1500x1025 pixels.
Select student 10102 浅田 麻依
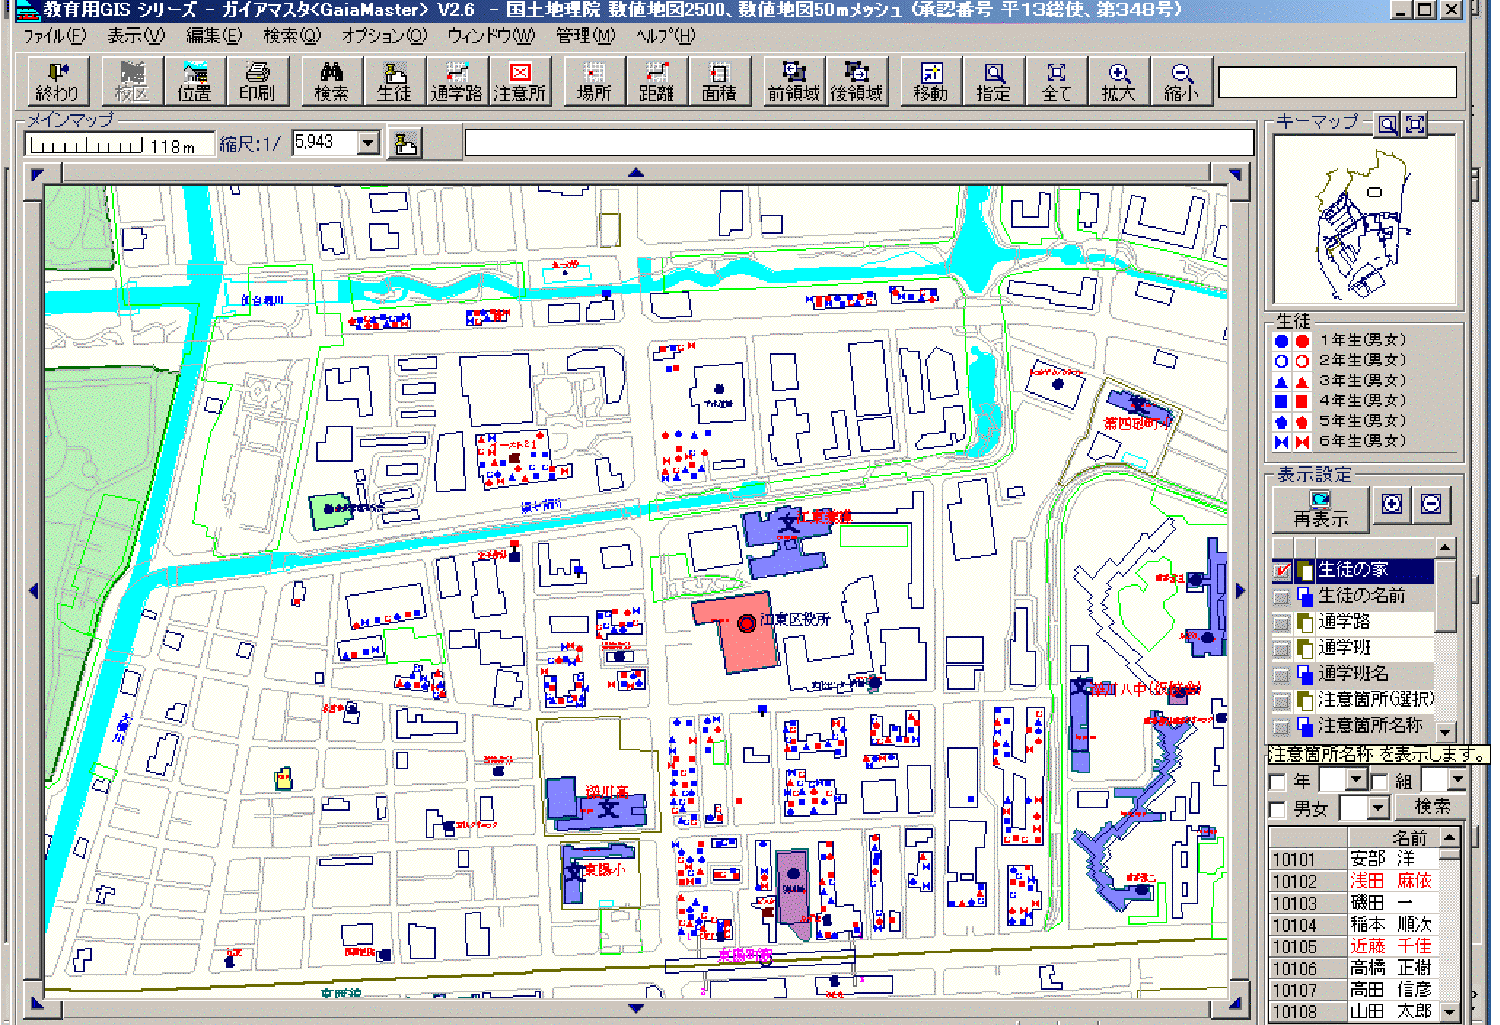1354,881
